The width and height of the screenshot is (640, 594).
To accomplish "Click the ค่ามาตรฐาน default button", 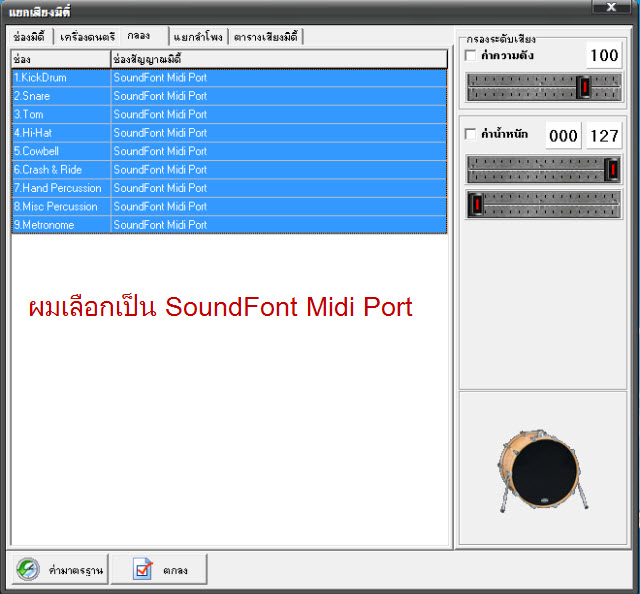I will click(x=60, y=569).
